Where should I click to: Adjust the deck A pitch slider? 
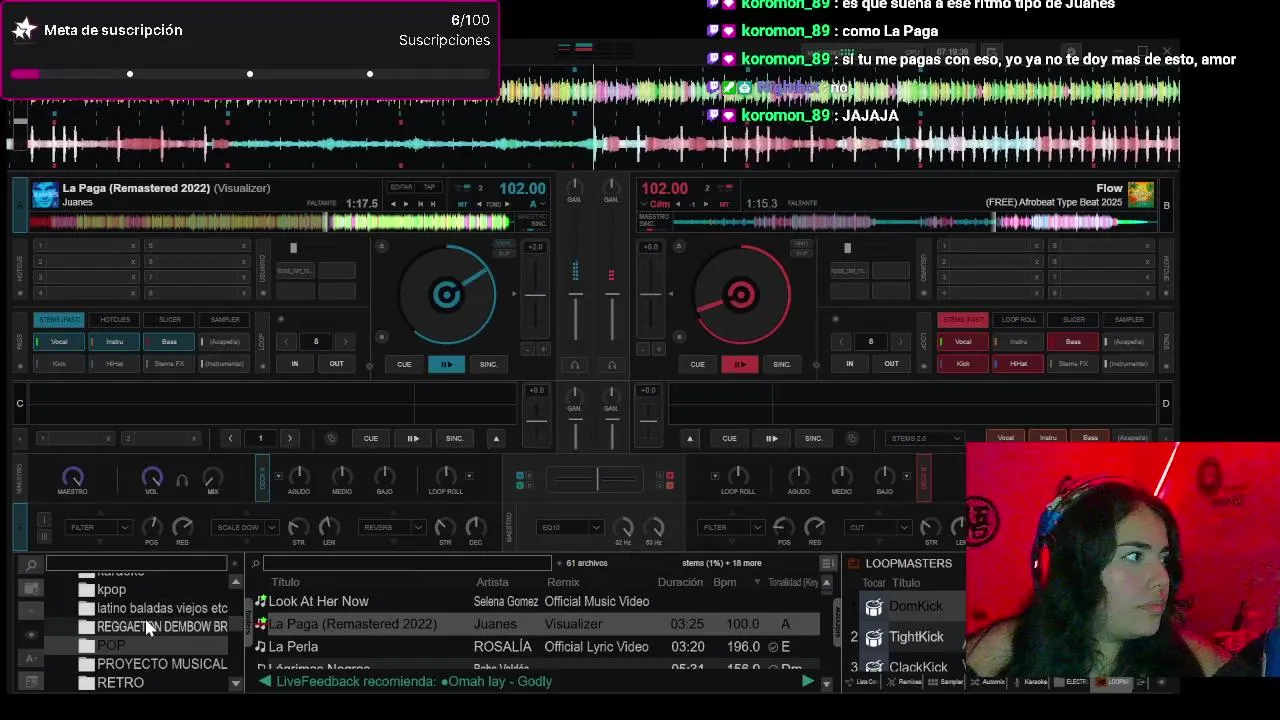(535, 295)
